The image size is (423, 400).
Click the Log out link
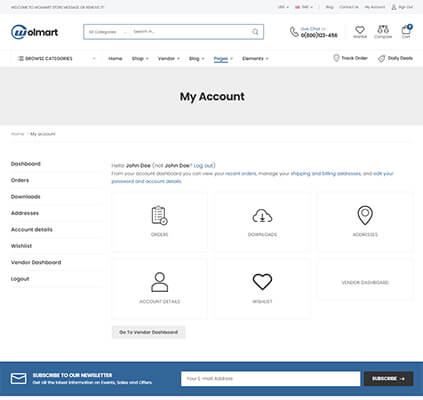[x=204, y=166]
